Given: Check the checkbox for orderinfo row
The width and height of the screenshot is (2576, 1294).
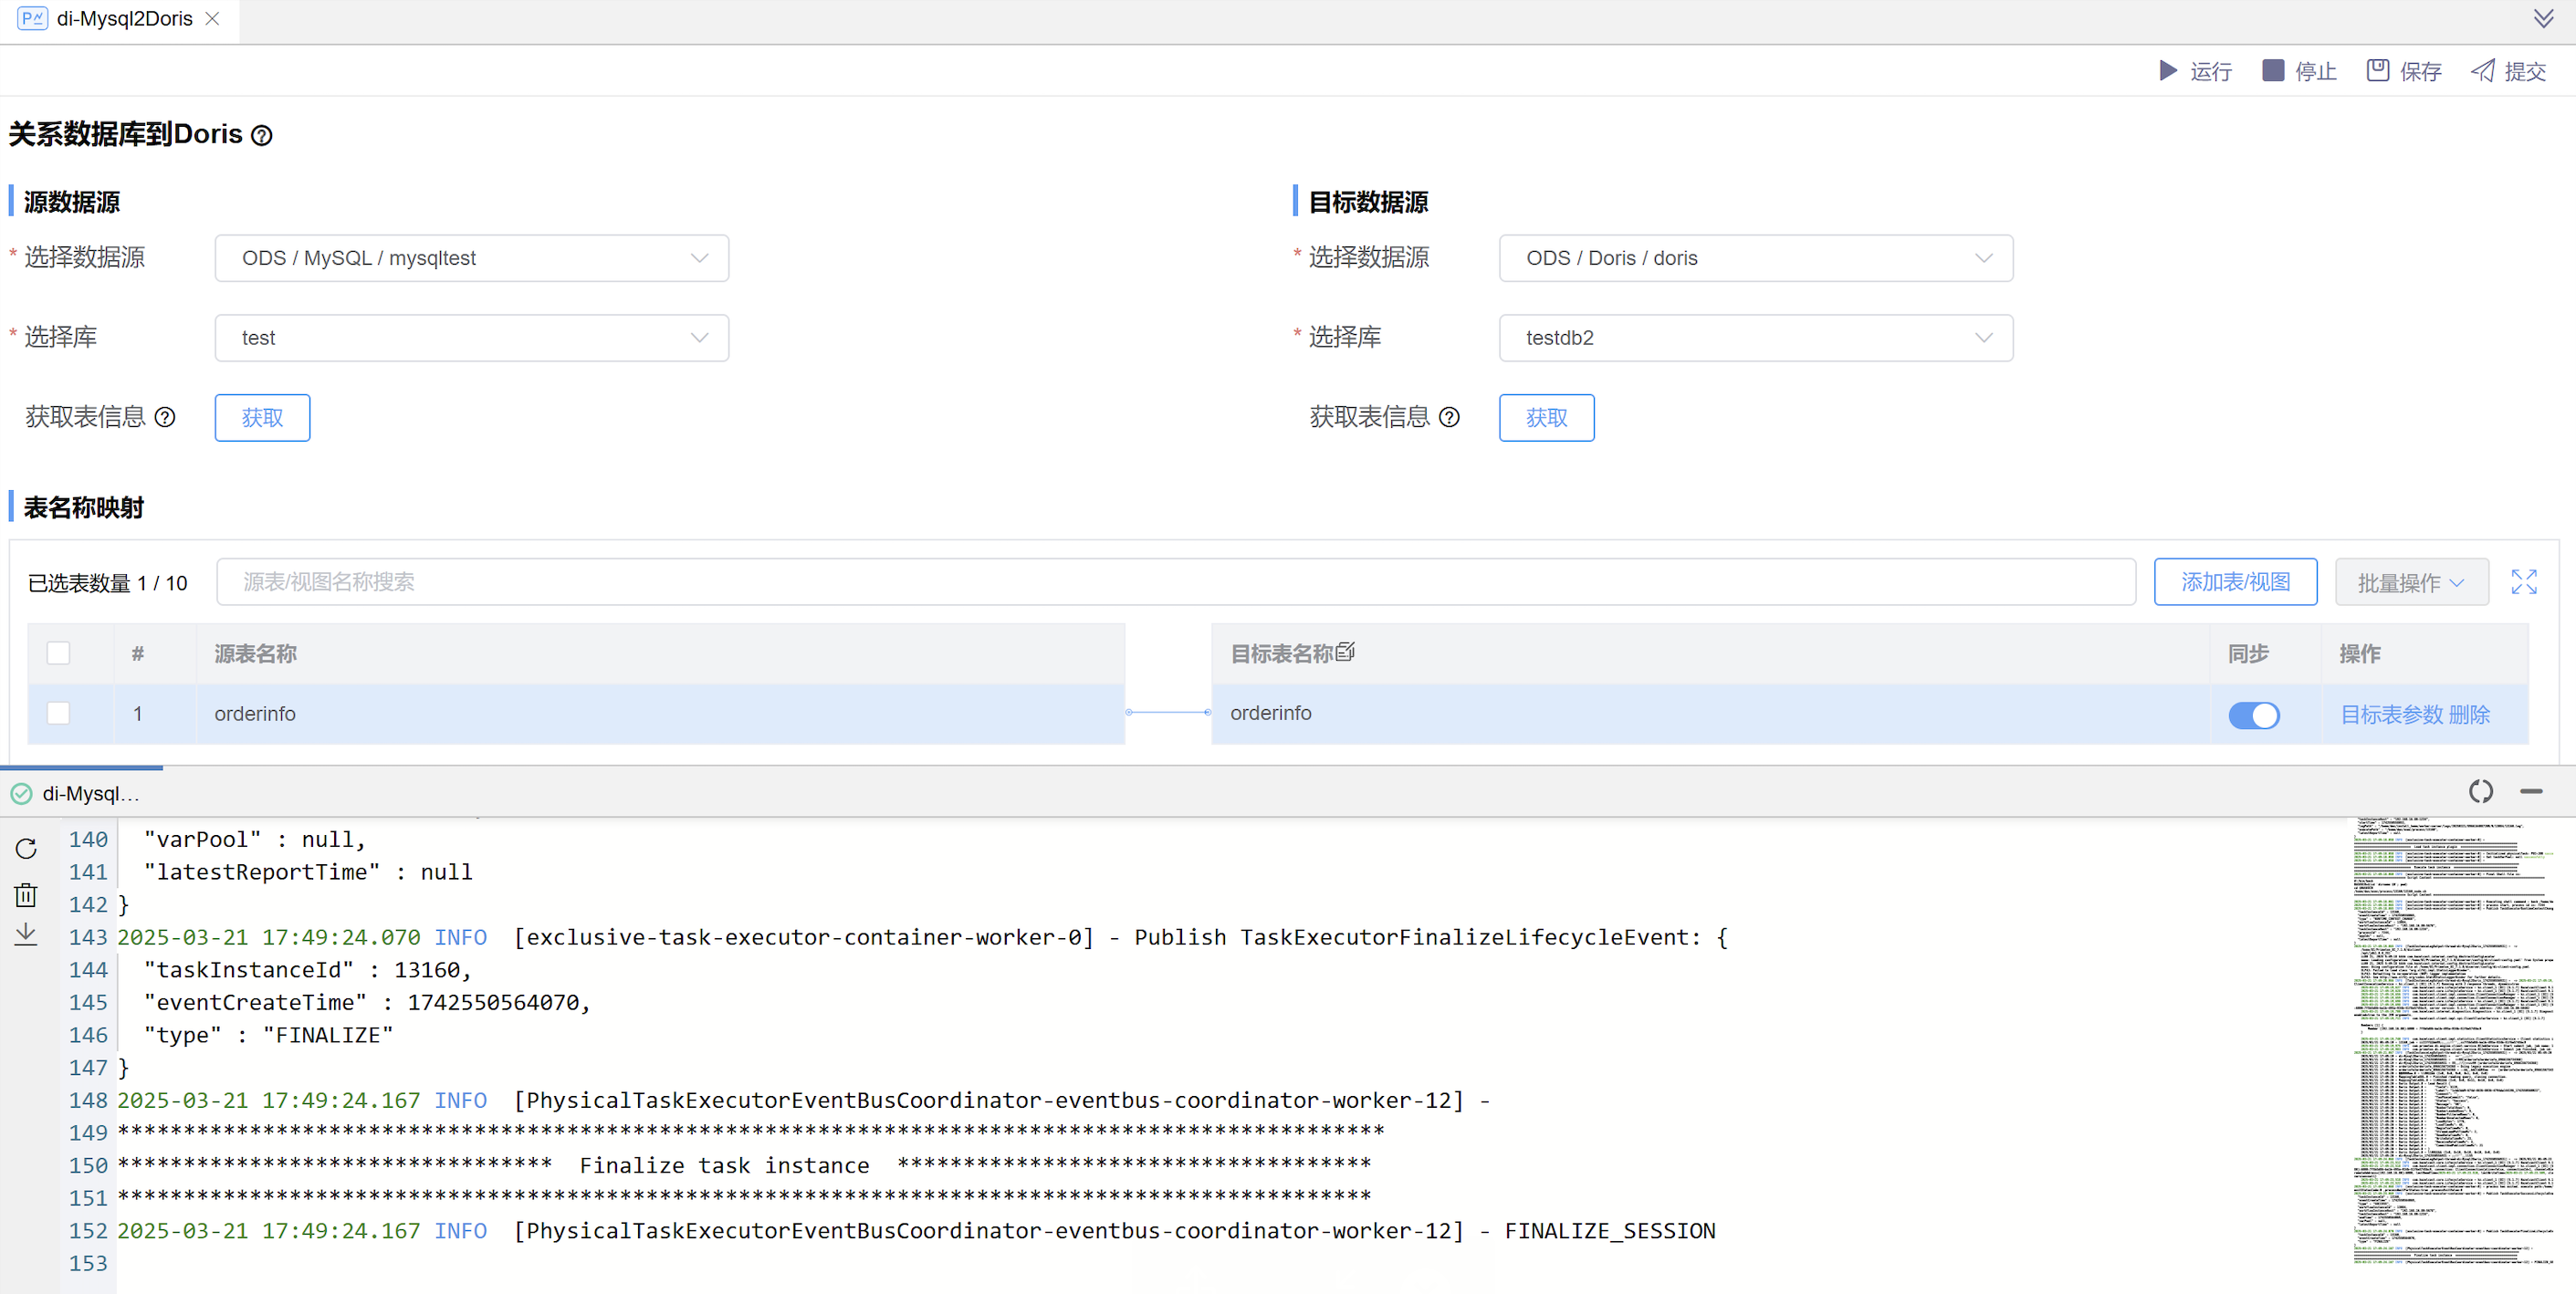Looking at the screenshot, I should [x=58, y=713].
